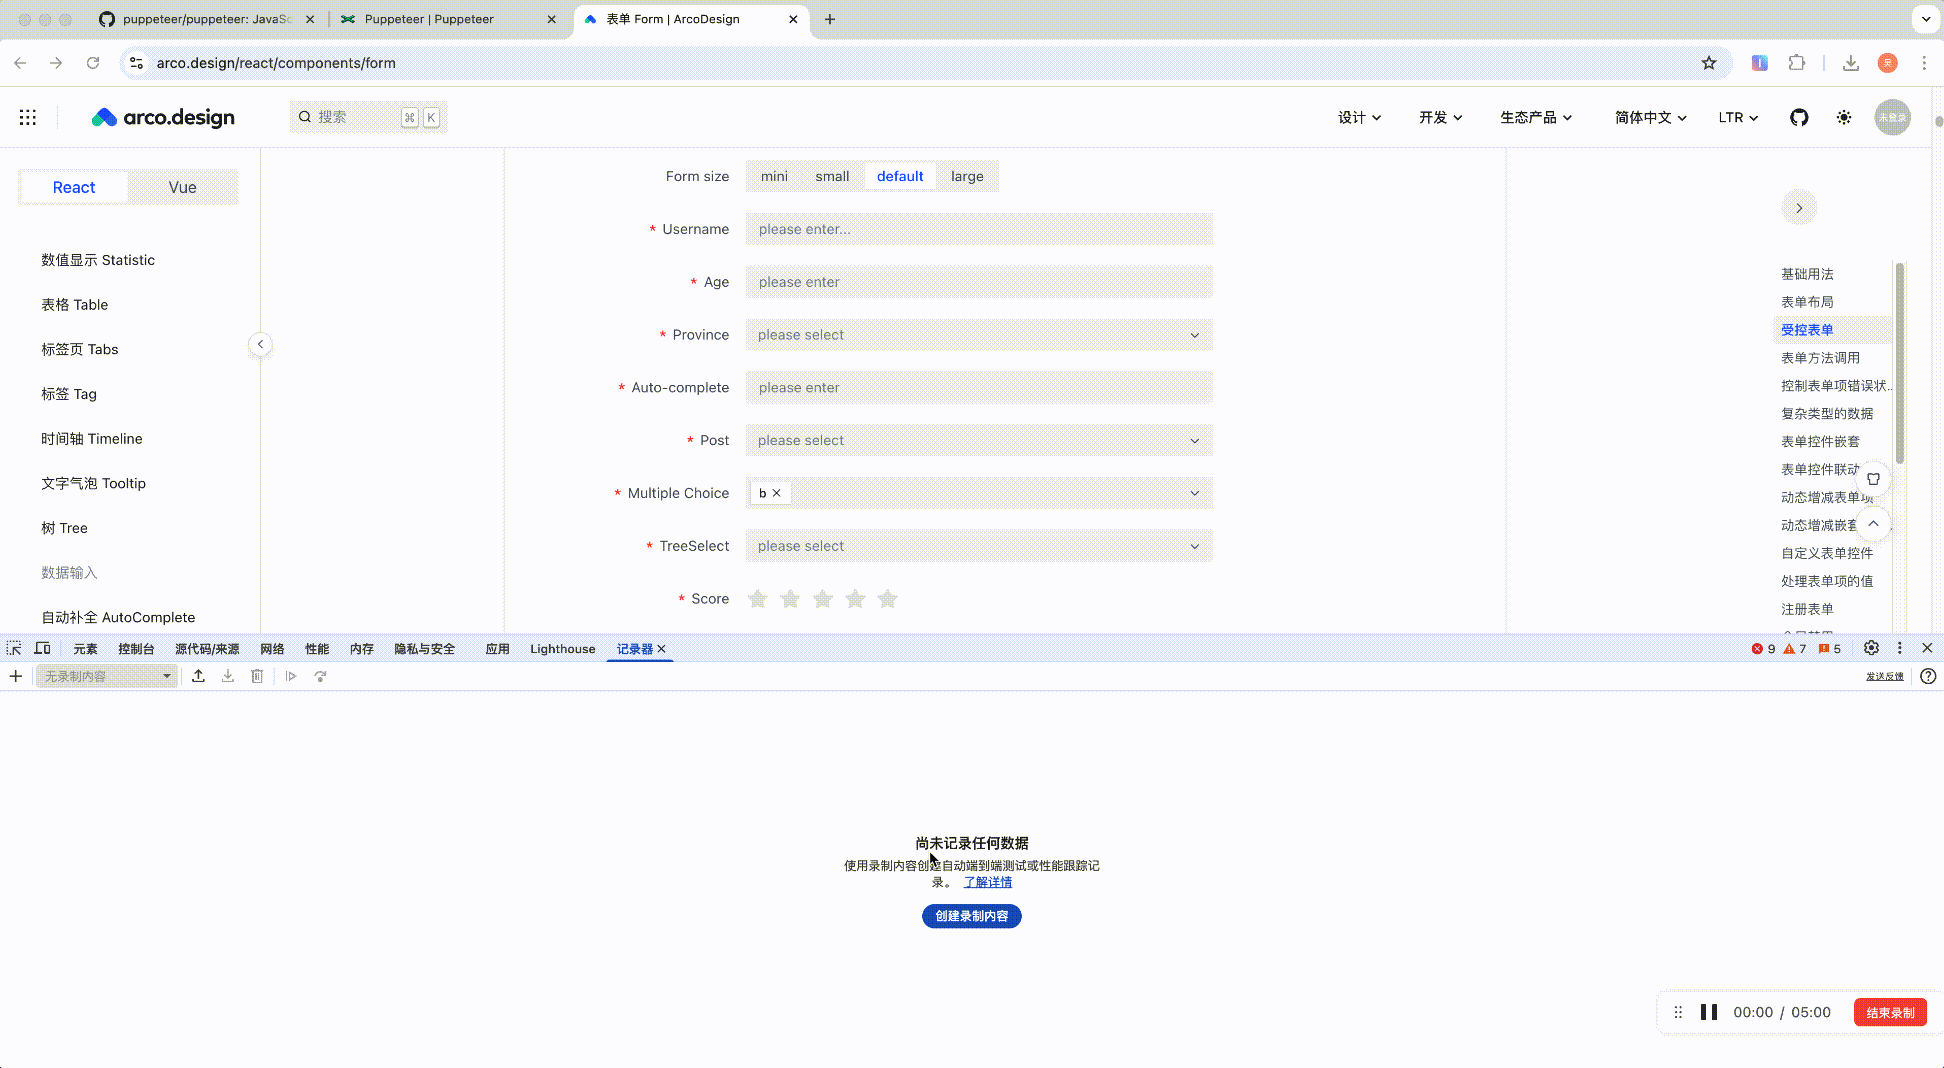Switch to the DevTools 控制台 tab
This screenshot has height=1068, width=1944.
(136, 649)
